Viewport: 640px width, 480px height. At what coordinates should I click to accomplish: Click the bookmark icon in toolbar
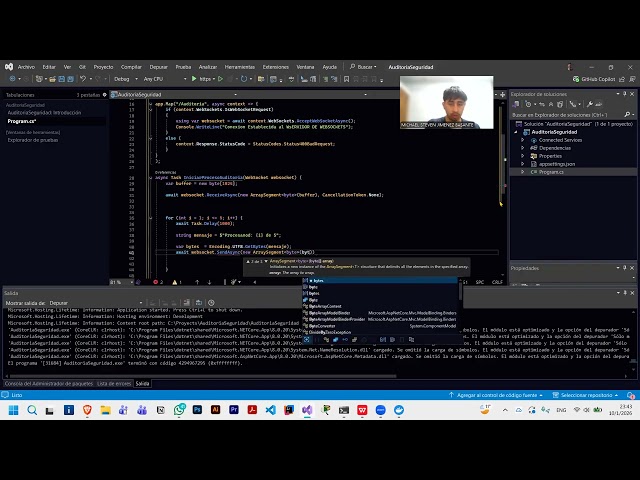pyautogui.click(x=346, y=79)
